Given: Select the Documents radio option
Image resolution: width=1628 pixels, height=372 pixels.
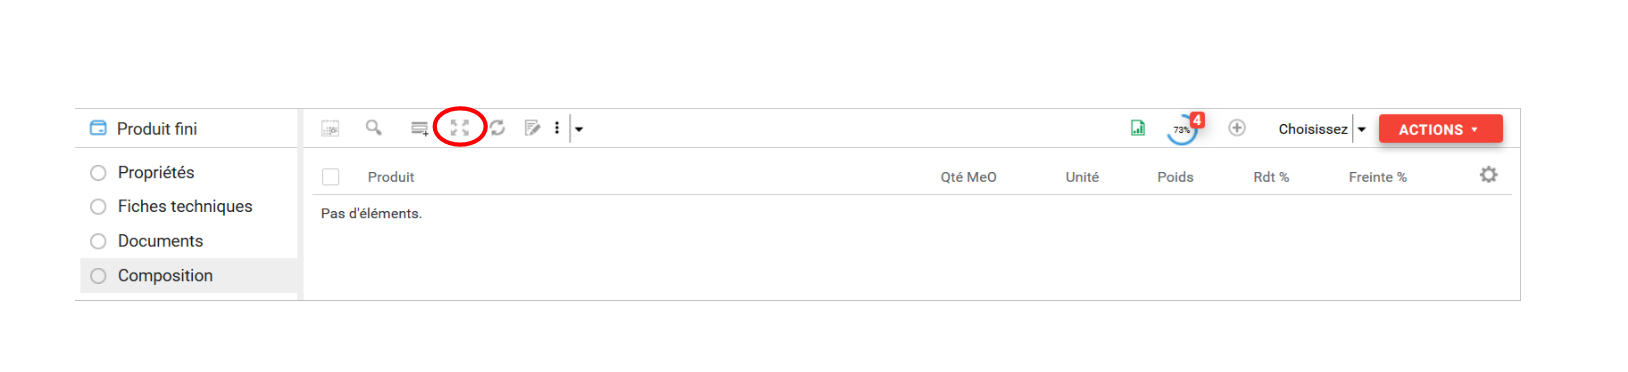Looking at the screenshot, I should pos(98,241).
